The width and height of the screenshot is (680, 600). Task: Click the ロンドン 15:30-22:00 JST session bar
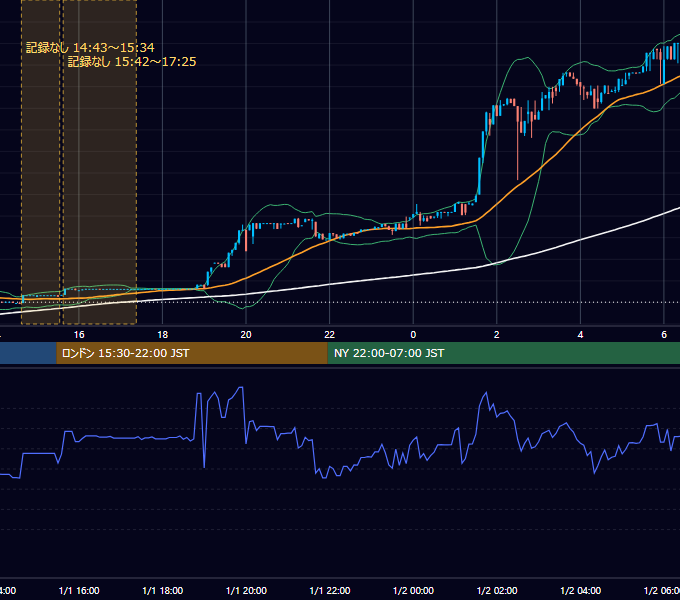point(192,353)
